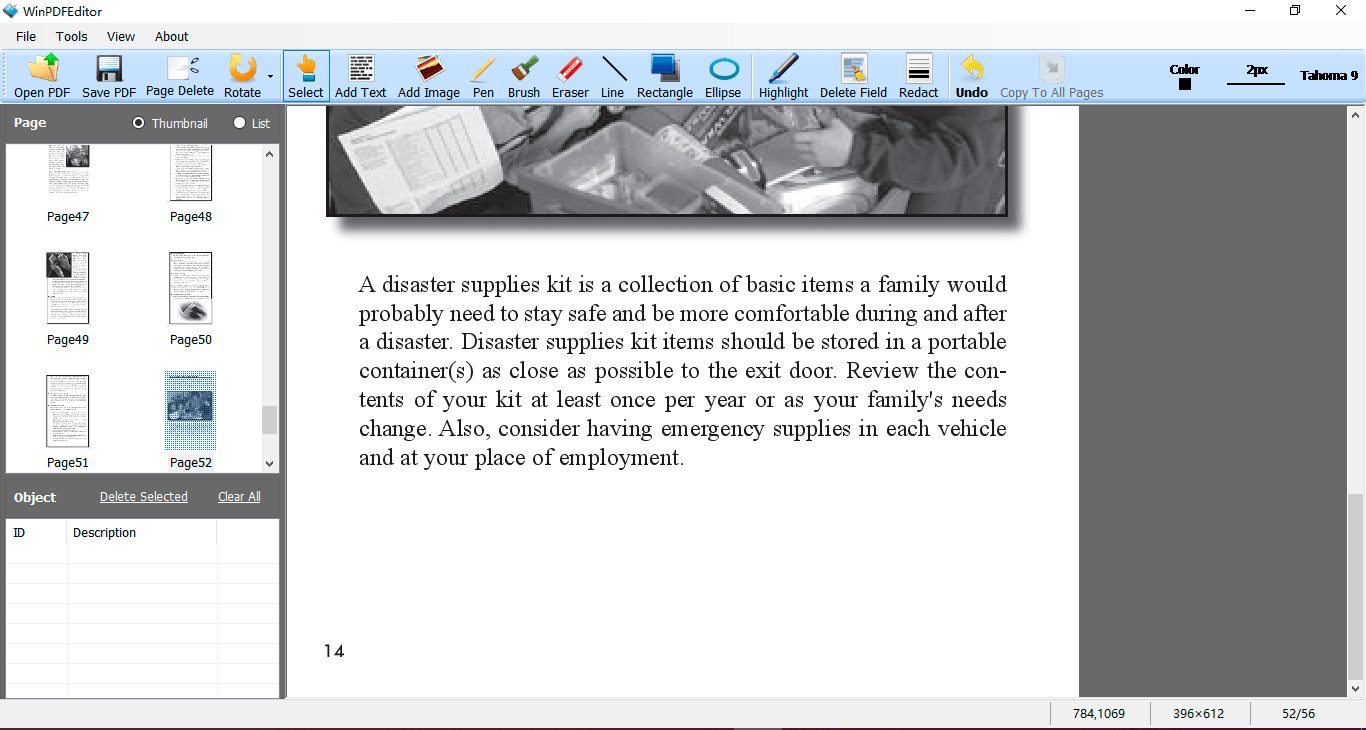Activate the Redact tool
1366x730 pixels.
[917, 75]
